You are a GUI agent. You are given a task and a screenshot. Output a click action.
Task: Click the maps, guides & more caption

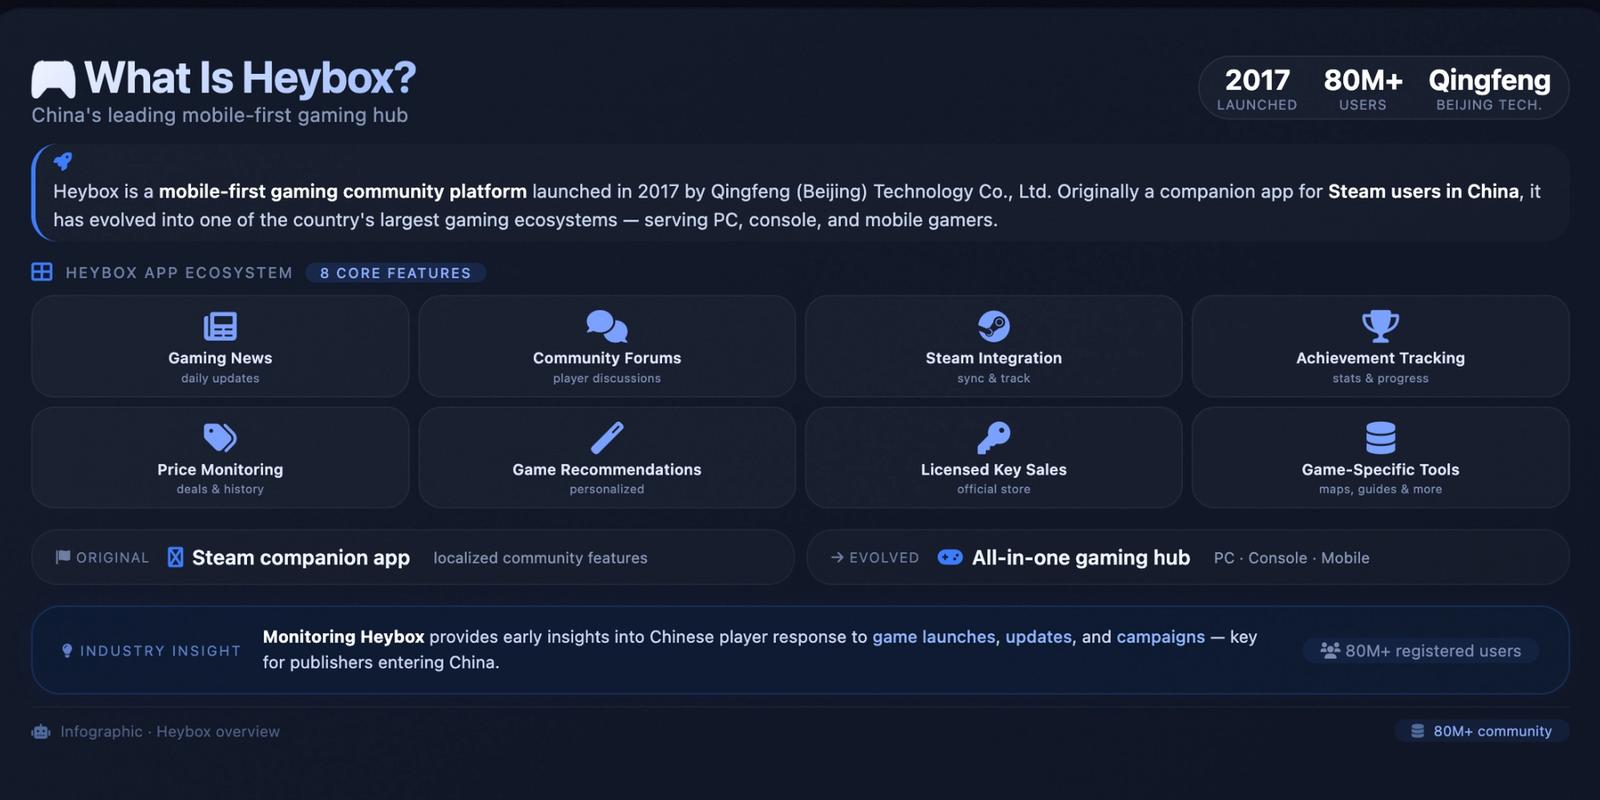point(1381,489)
